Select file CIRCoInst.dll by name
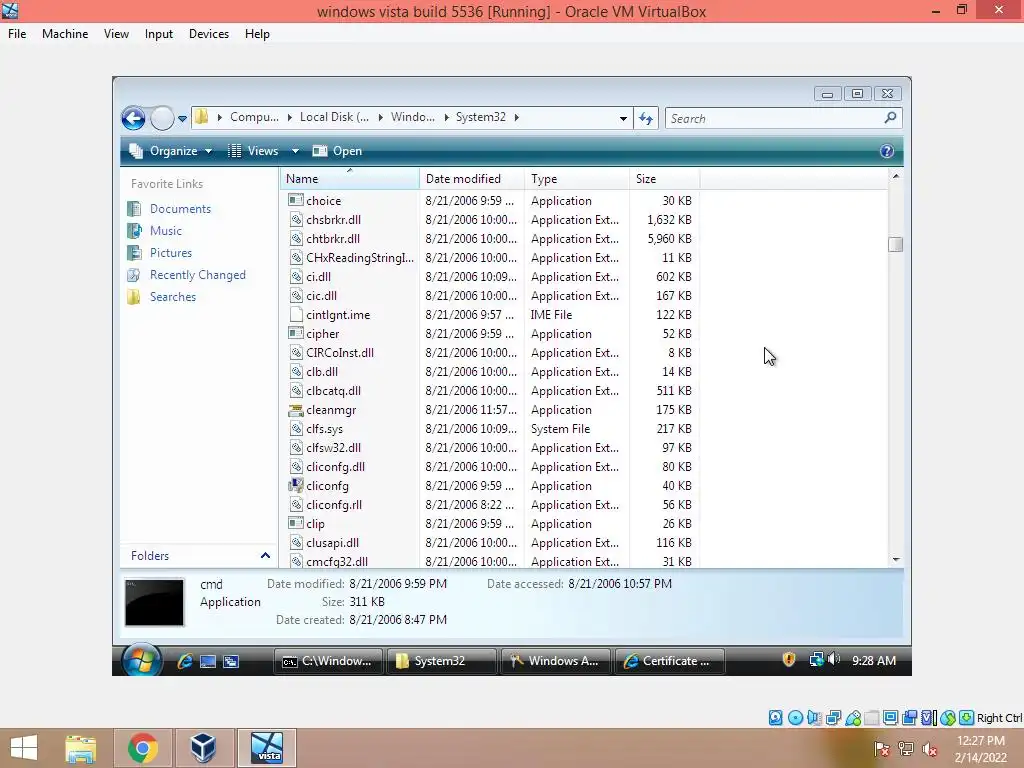 (340, 353)
